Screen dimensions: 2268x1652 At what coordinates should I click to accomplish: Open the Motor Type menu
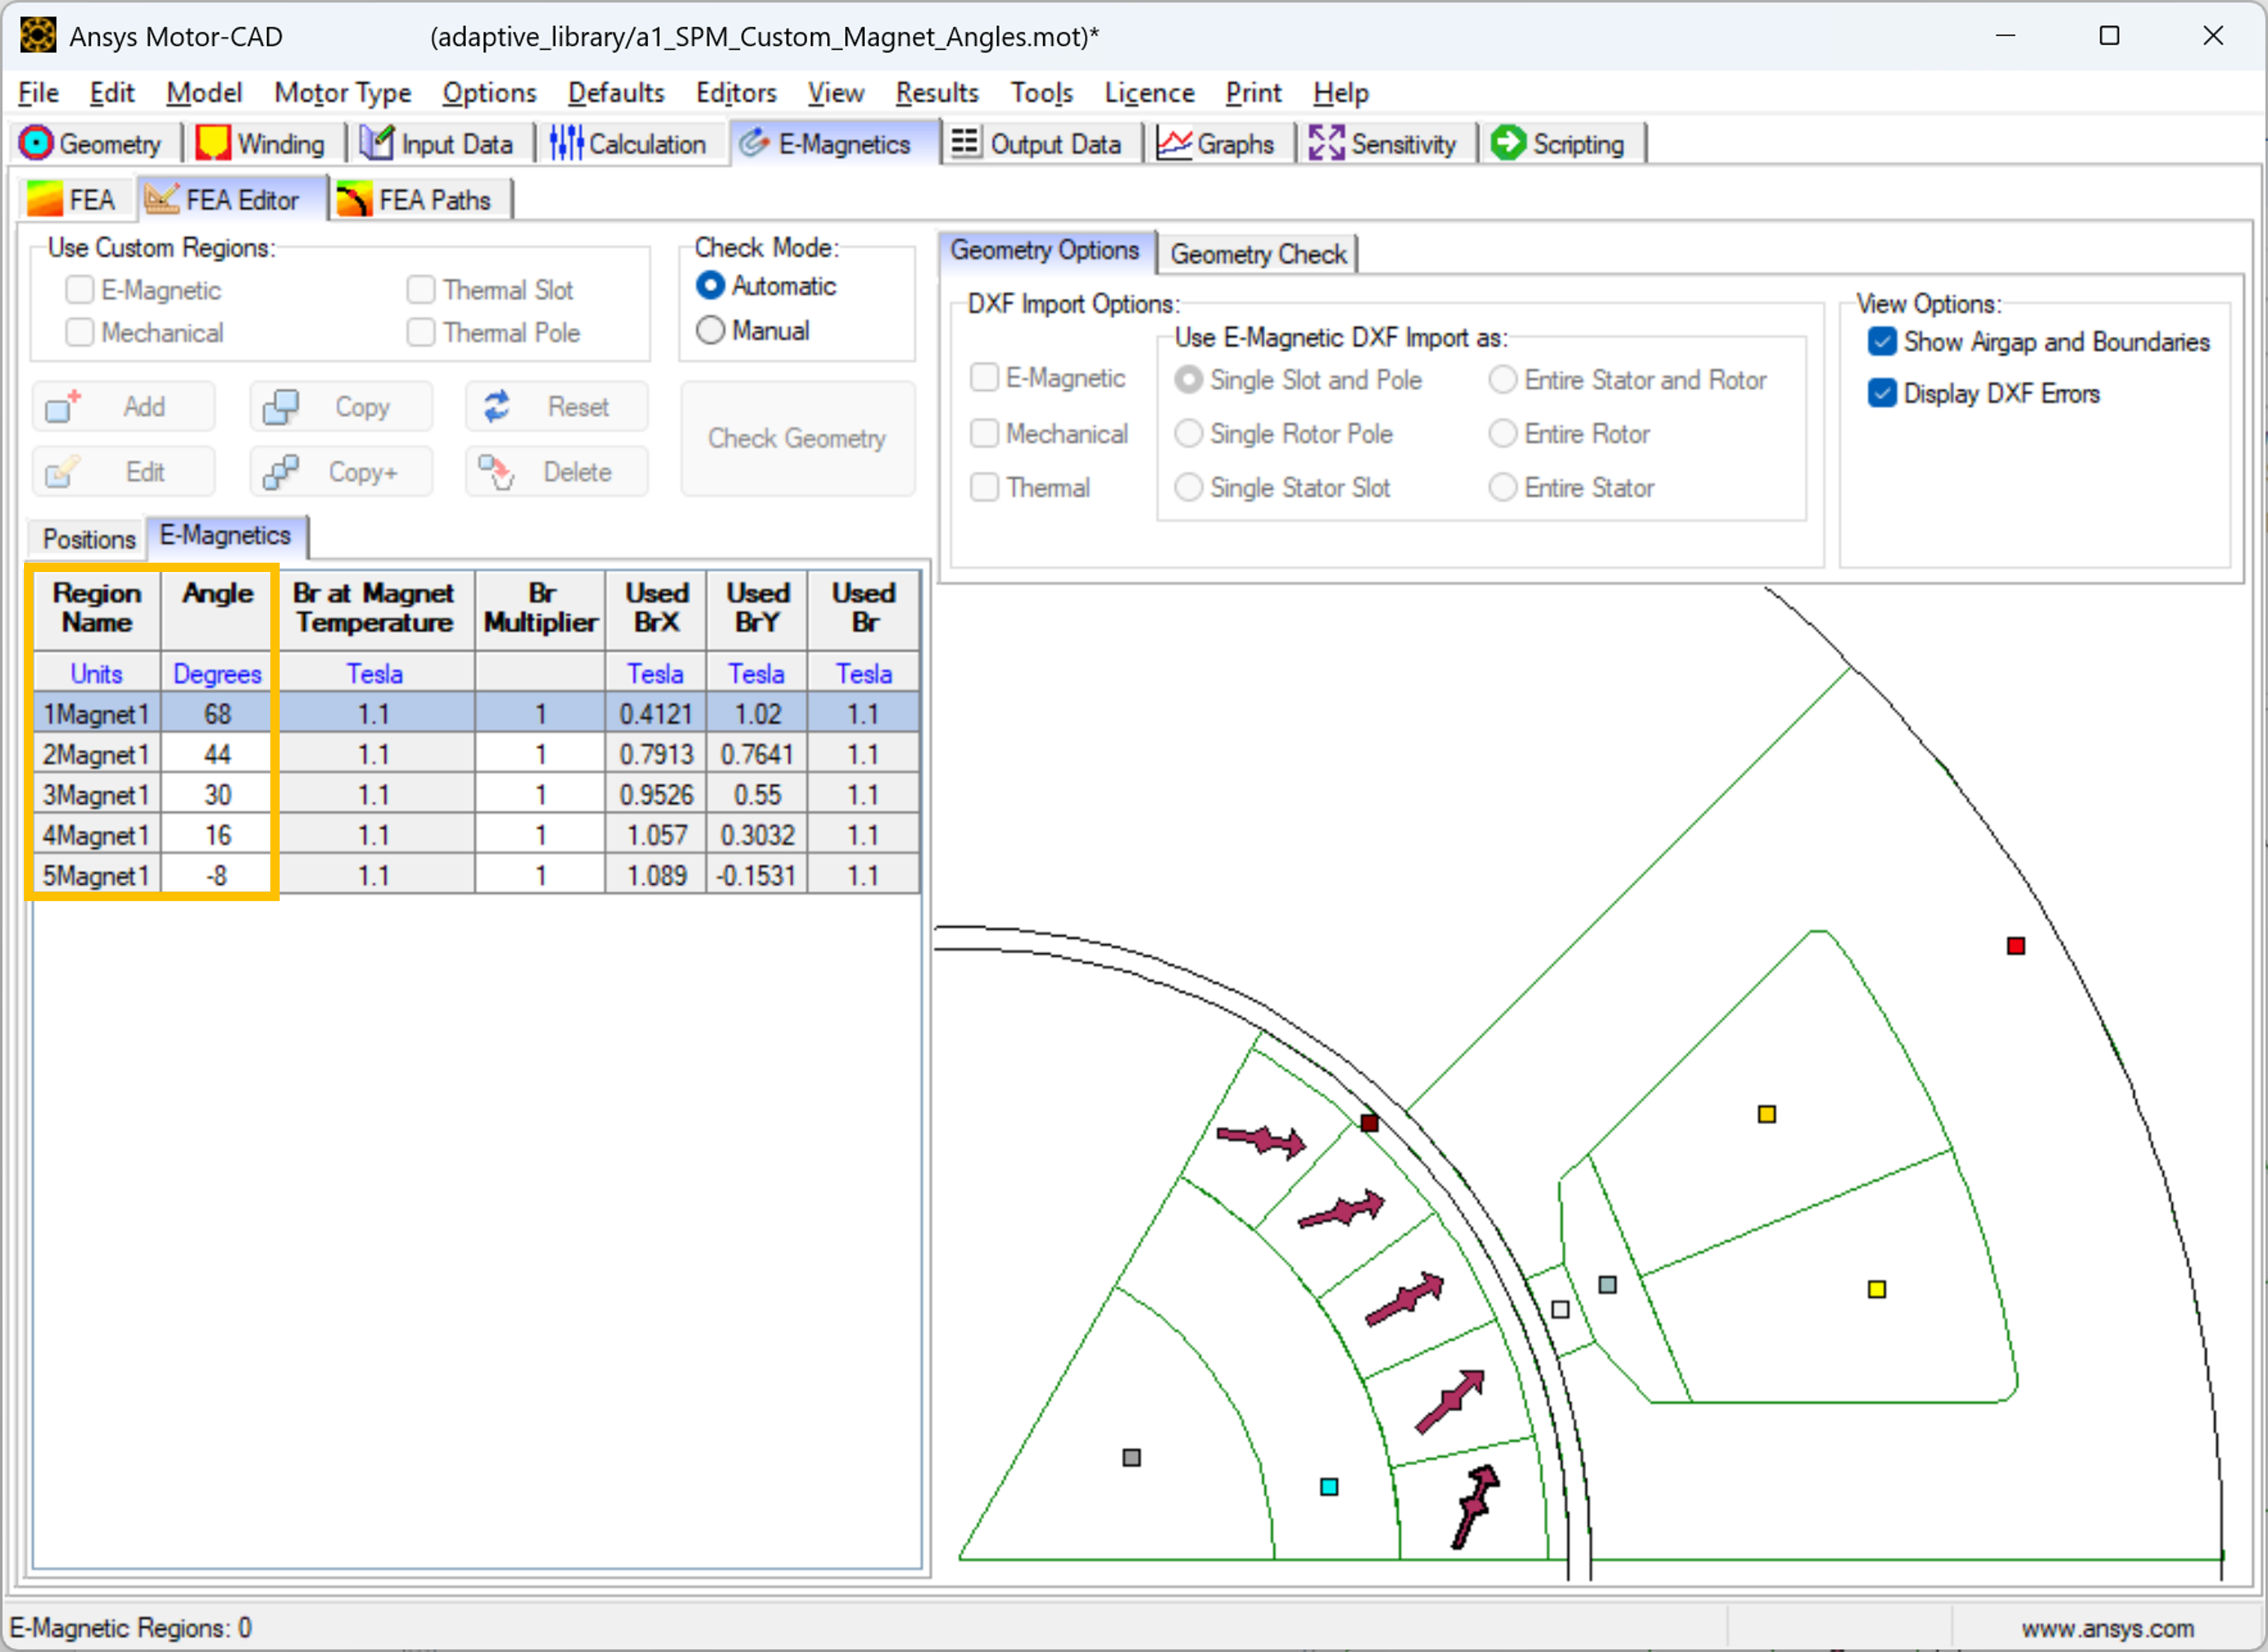coord(342,93)
